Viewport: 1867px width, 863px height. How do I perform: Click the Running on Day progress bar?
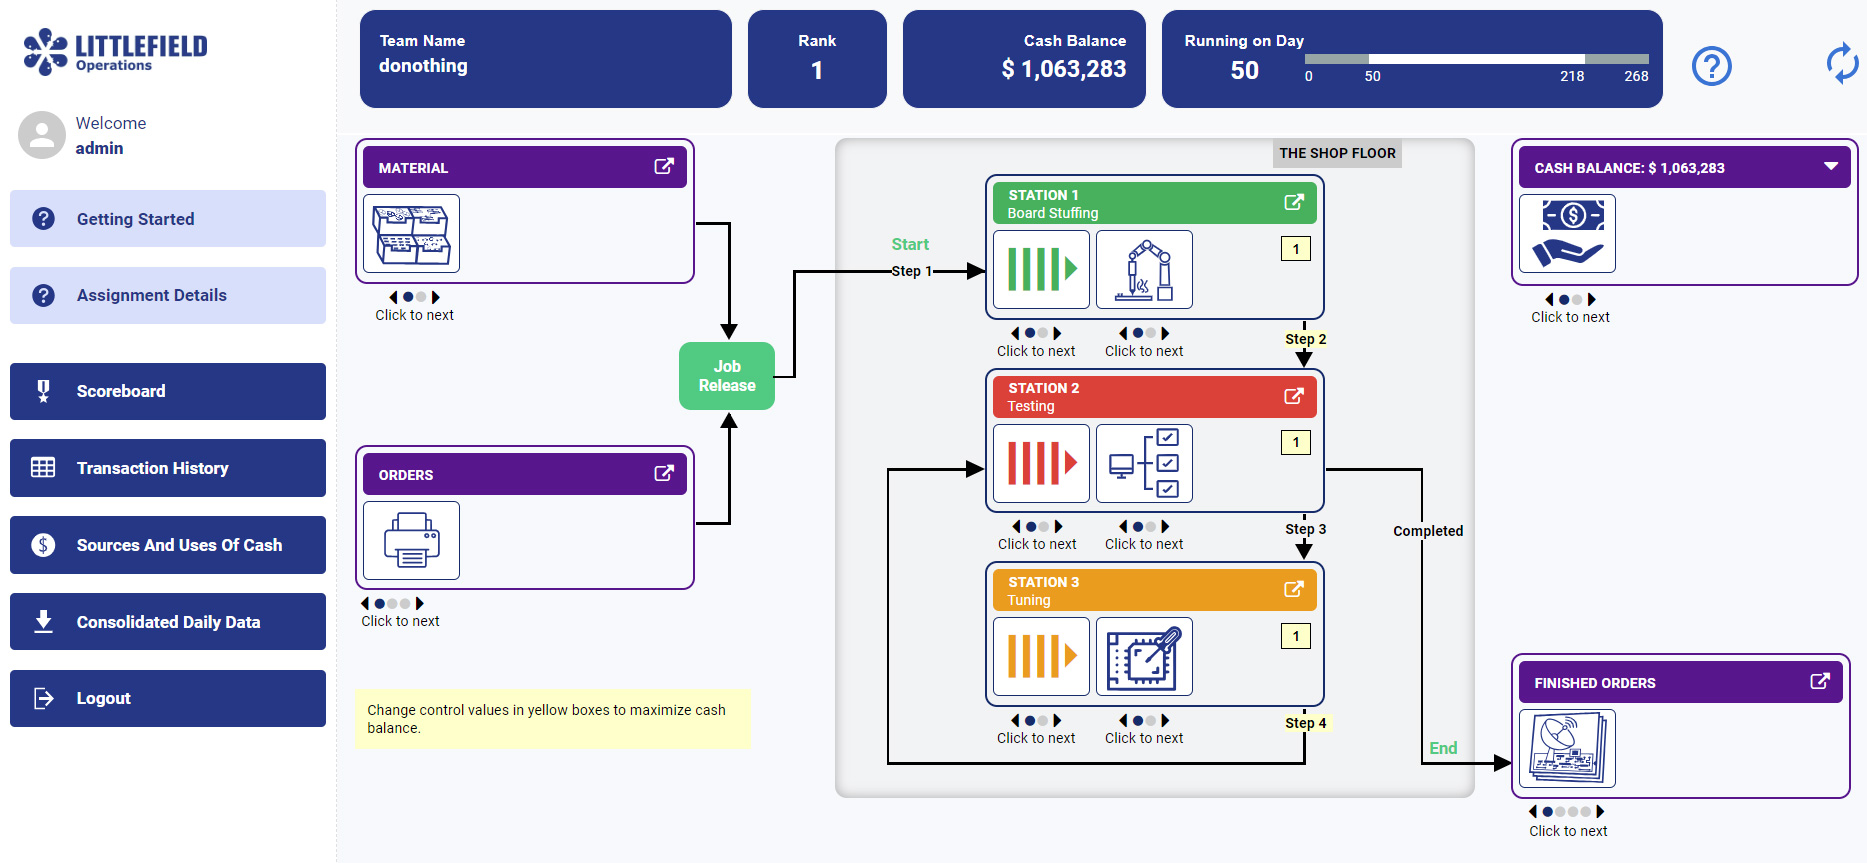(x=1476, y=59)
